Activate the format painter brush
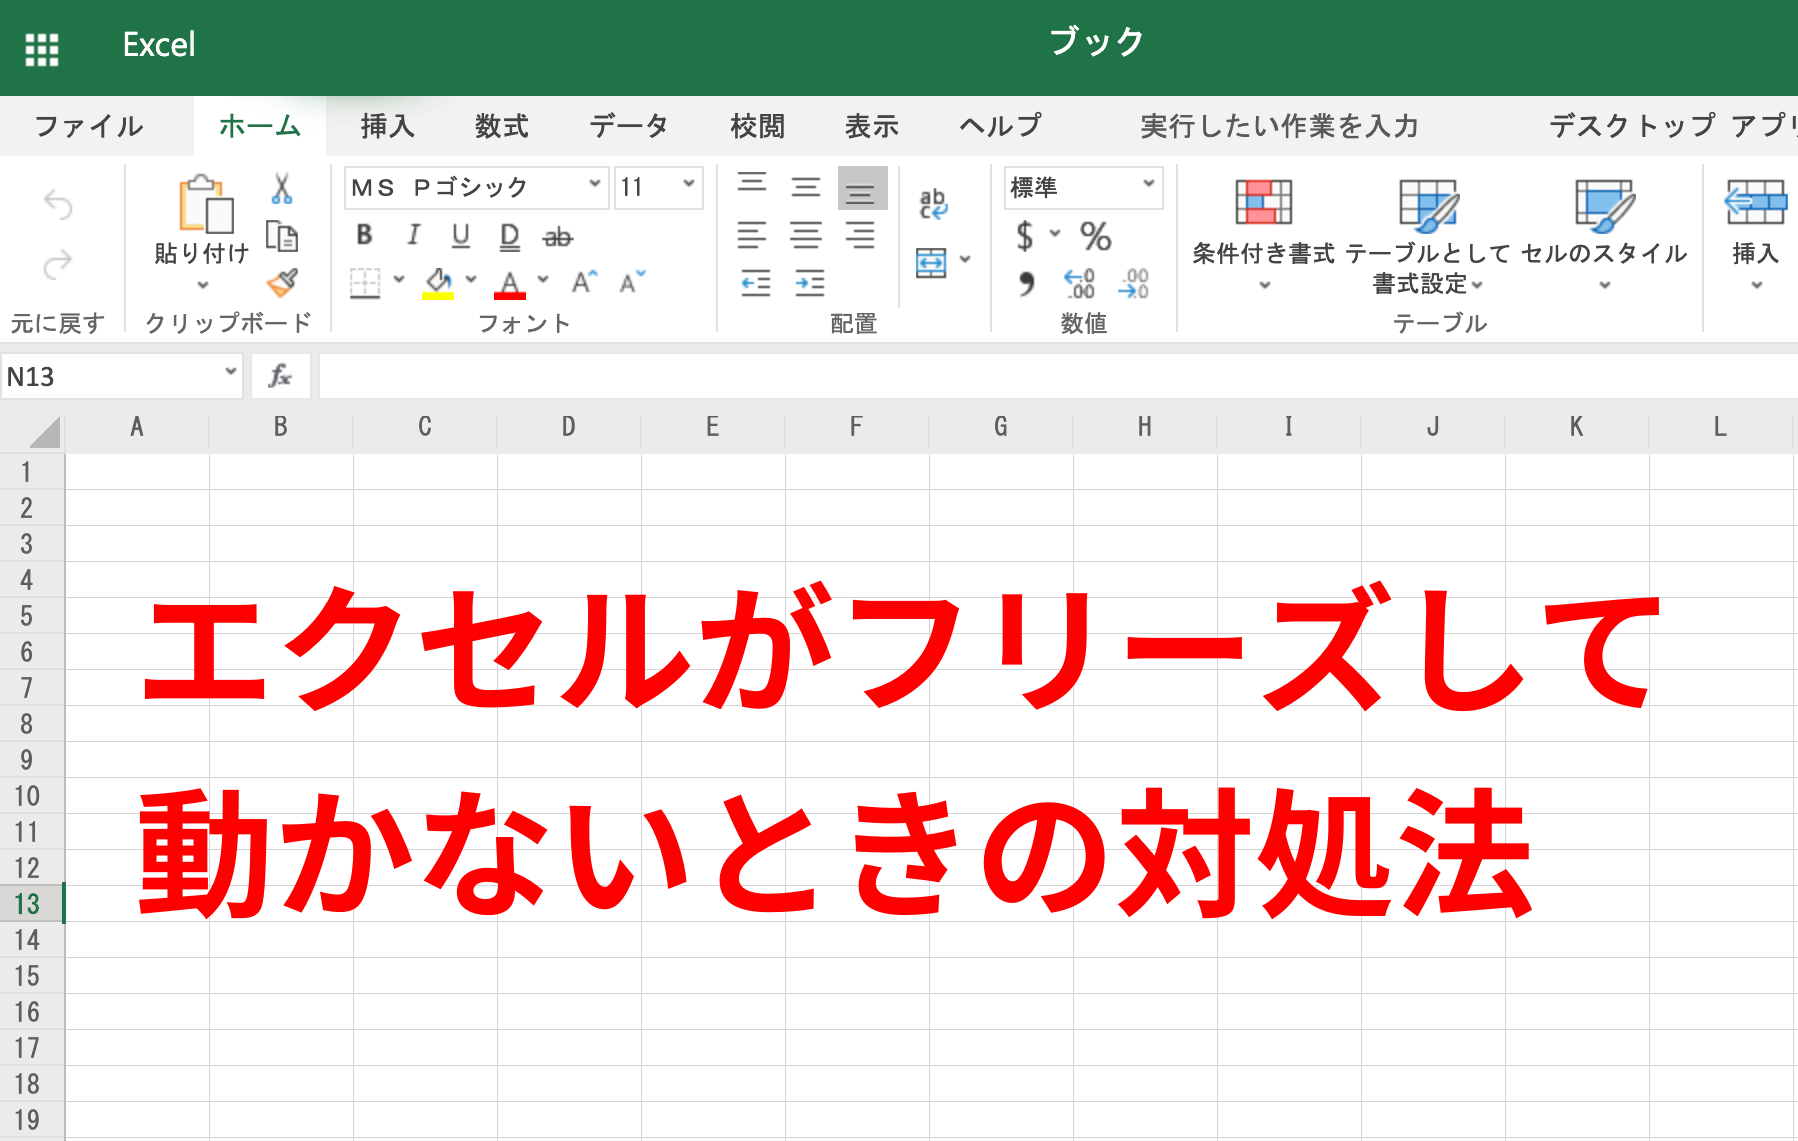Viewport: 1798px width, 1141px height. (x=283, y=283)
